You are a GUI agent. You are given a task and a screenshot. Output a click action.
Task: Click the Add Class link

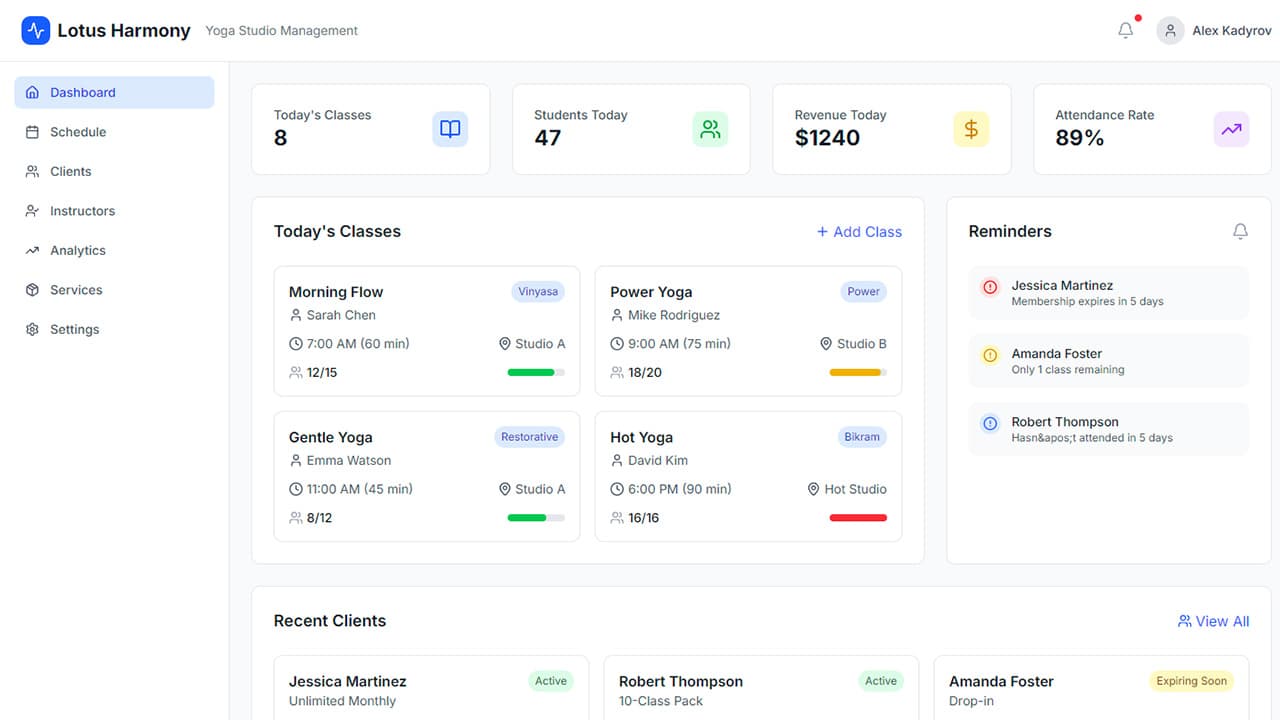(x=858, y=231)
